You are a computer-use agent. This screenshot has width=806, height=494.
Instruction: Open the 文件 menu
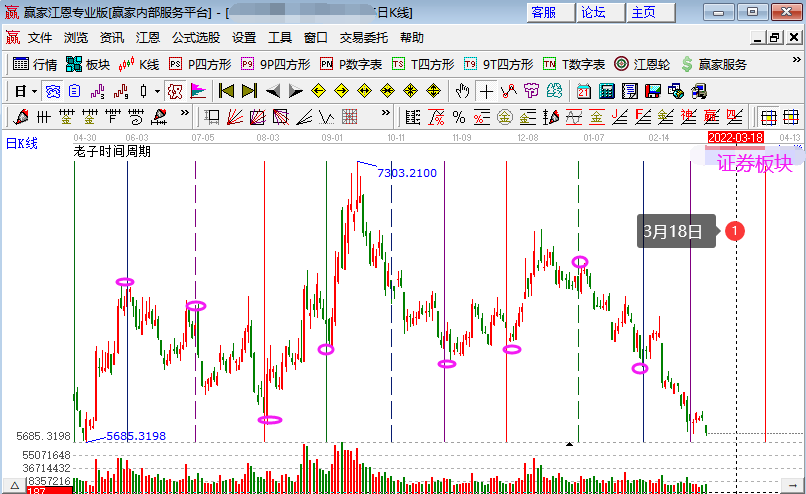click(40, 38)
